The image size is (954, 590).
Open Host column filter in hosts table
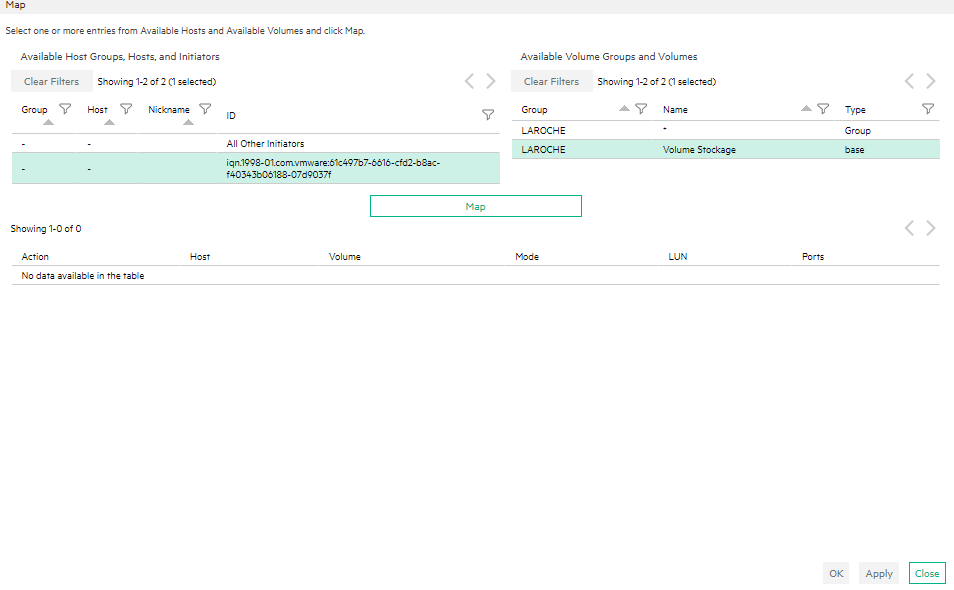click(126, 109)
